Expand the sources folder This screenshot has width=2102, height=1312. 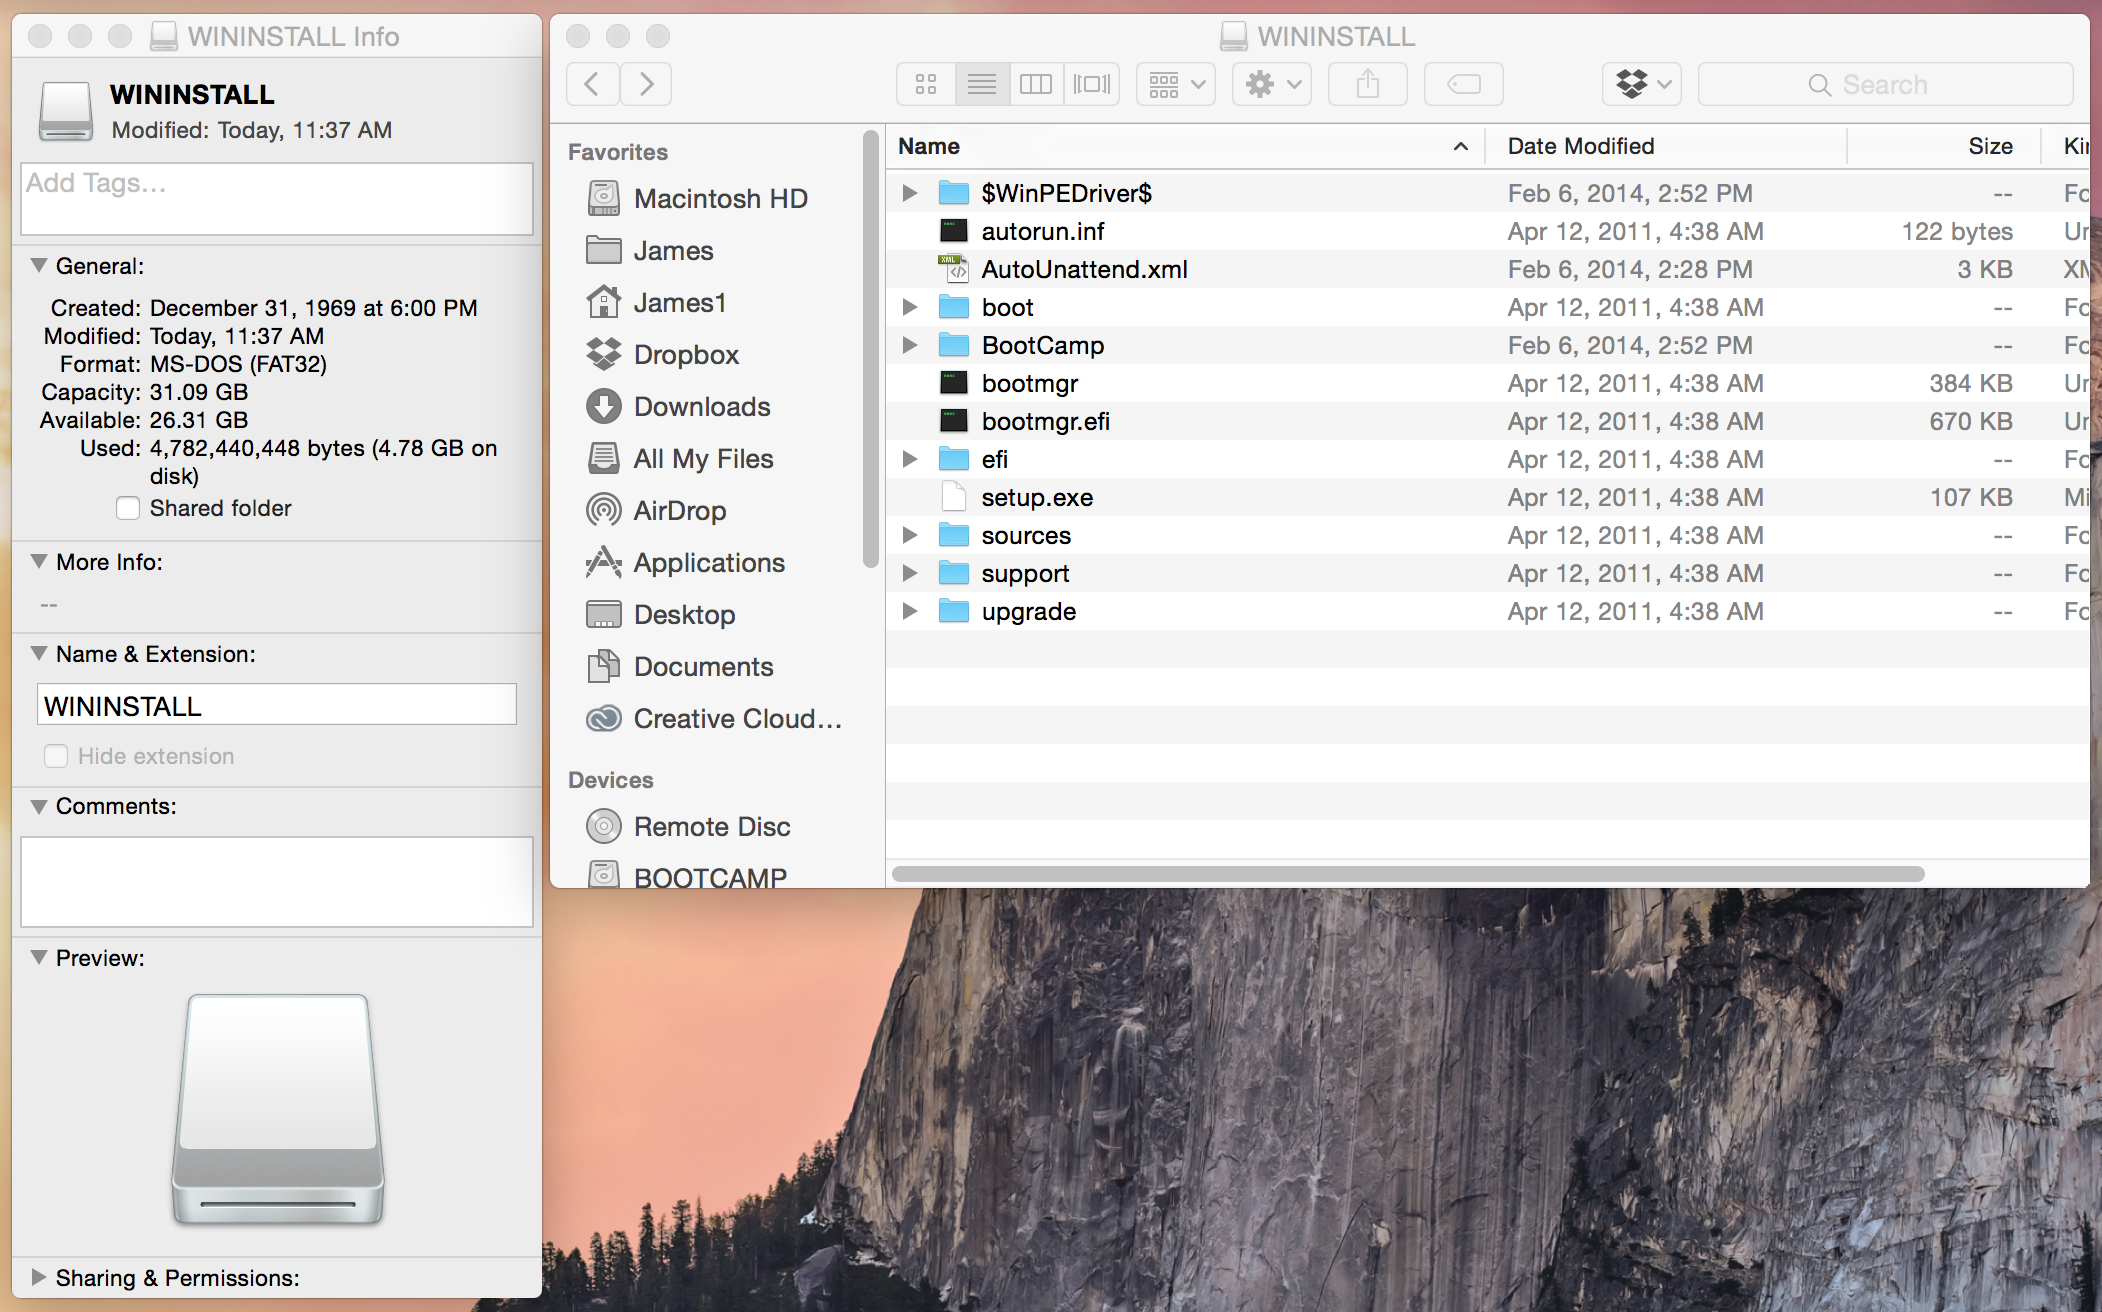point(909,535)
